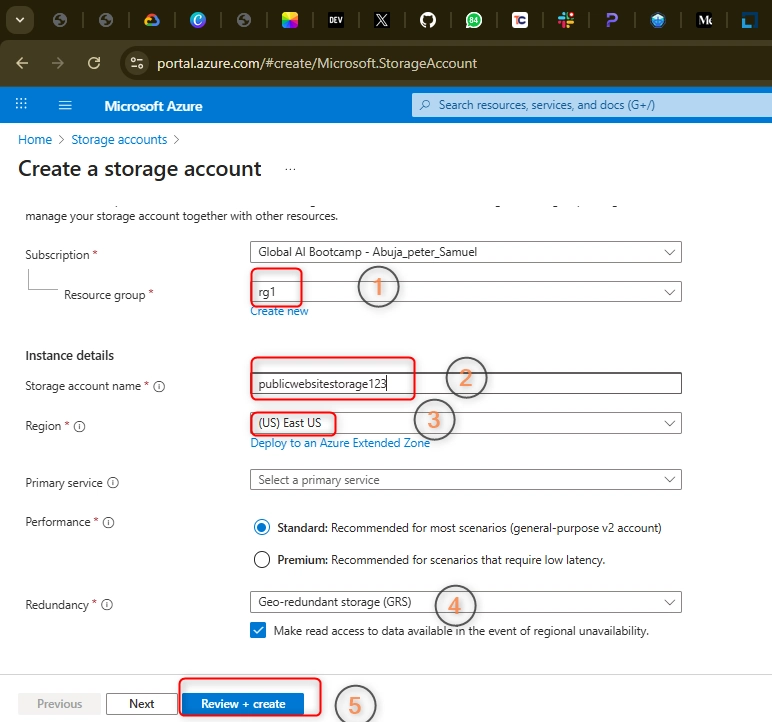
Task: Click the Create a storage account heading
Action: pos(140,169)
